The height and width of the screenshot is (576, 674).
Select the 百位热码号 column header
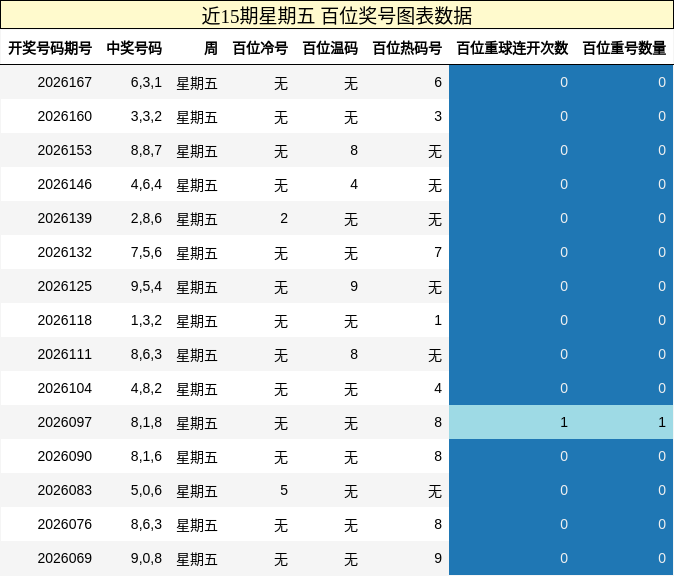coord(407,48)
